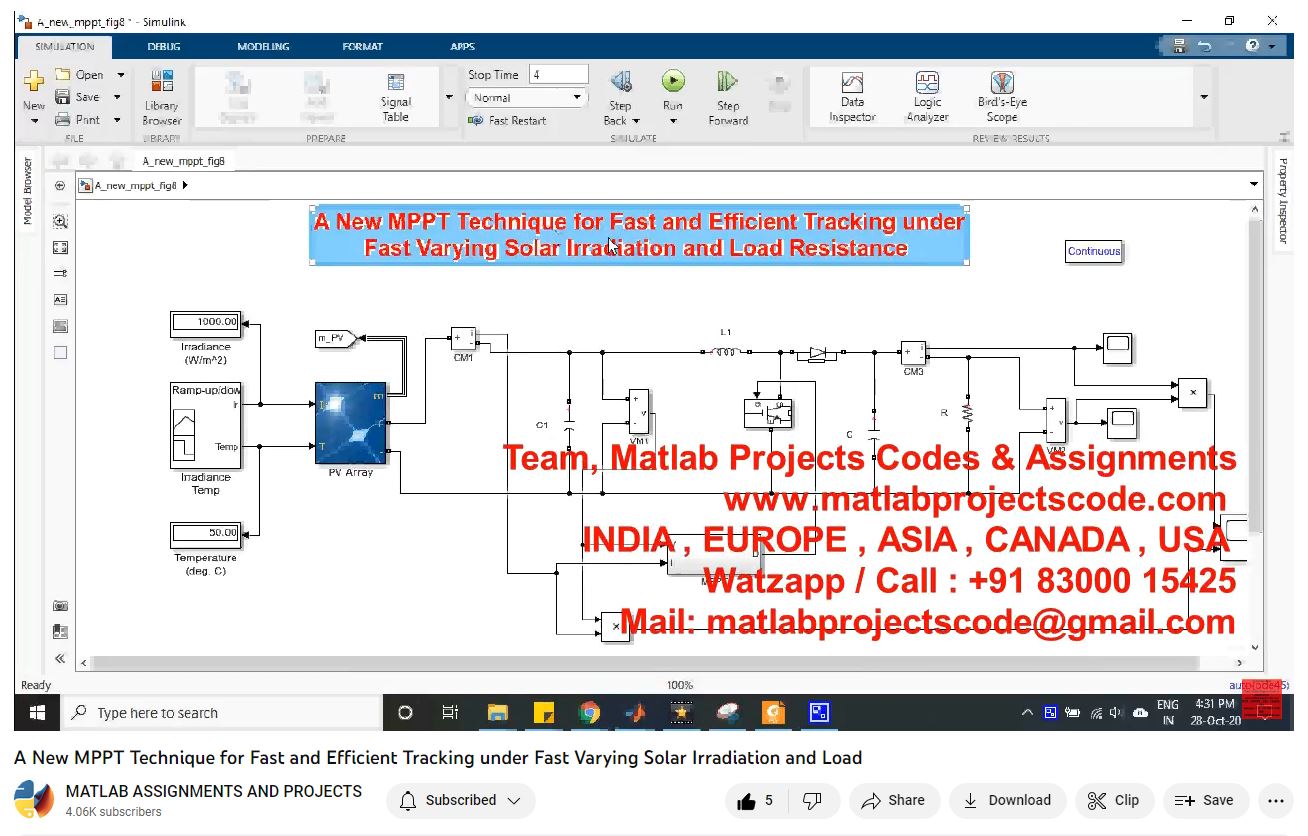Expand the Review Results gallery arrow

(x=1203, y=97)
